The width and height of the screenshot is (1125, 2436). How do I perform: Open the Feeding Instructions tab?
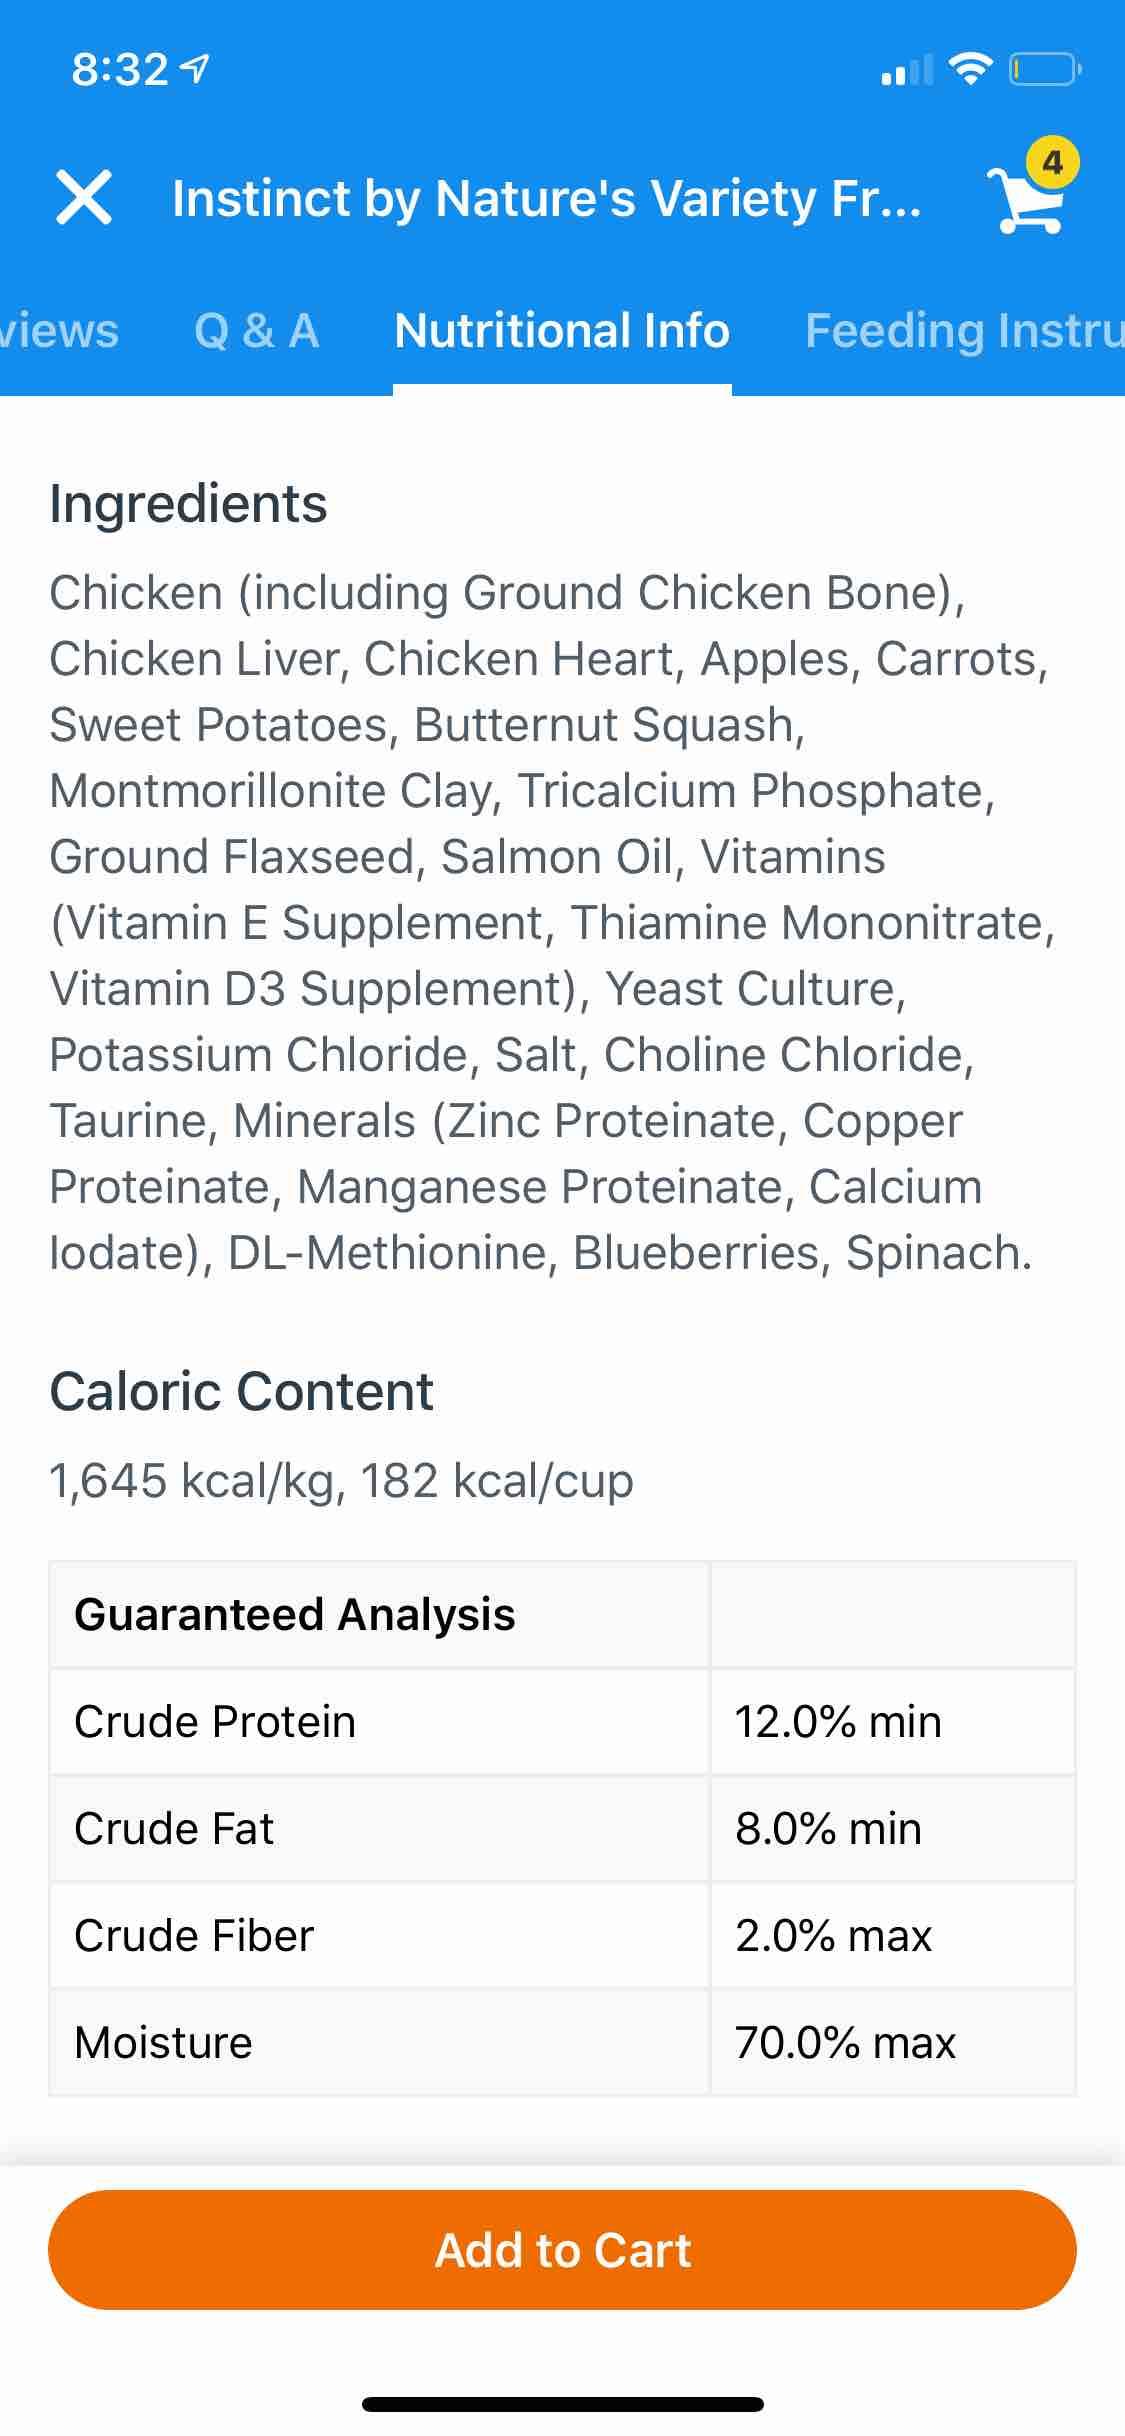click(964, 331)
